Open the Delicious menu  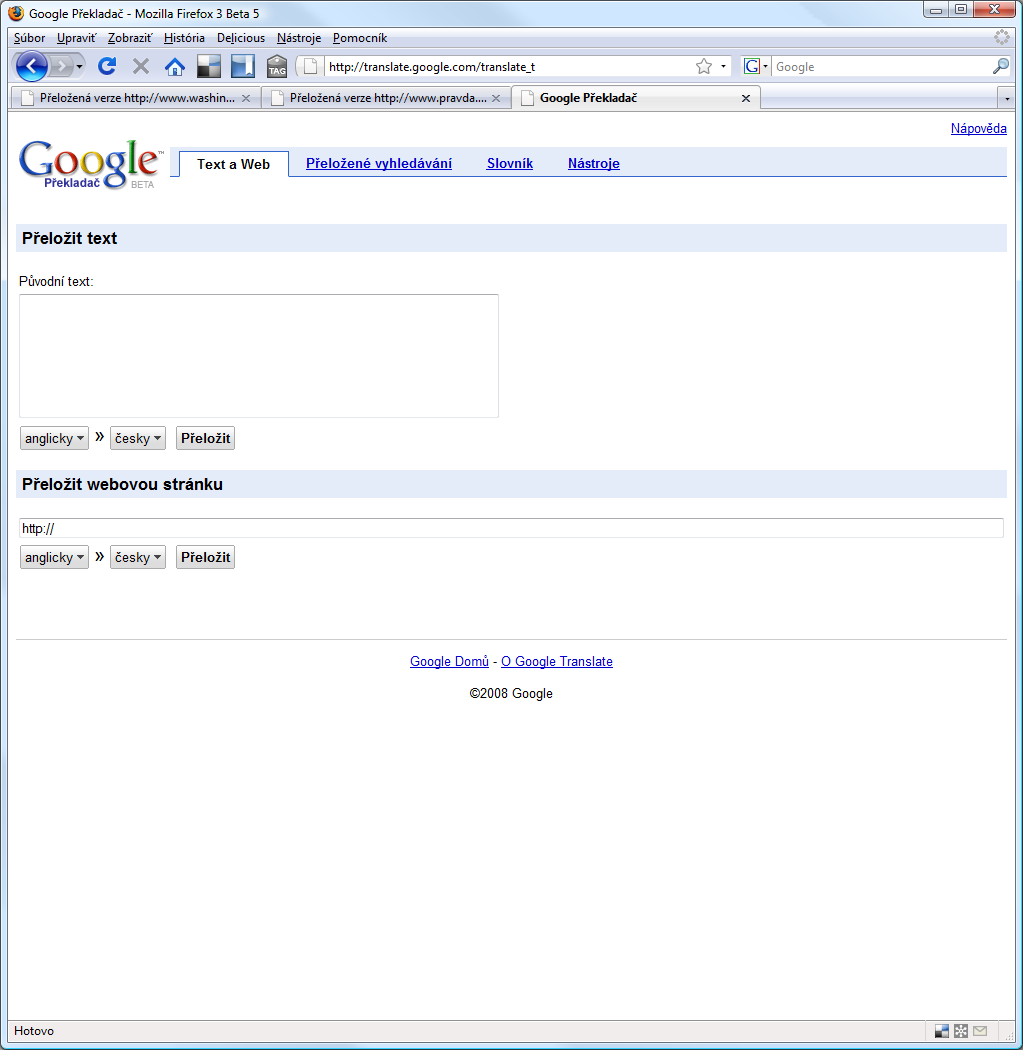241,38
